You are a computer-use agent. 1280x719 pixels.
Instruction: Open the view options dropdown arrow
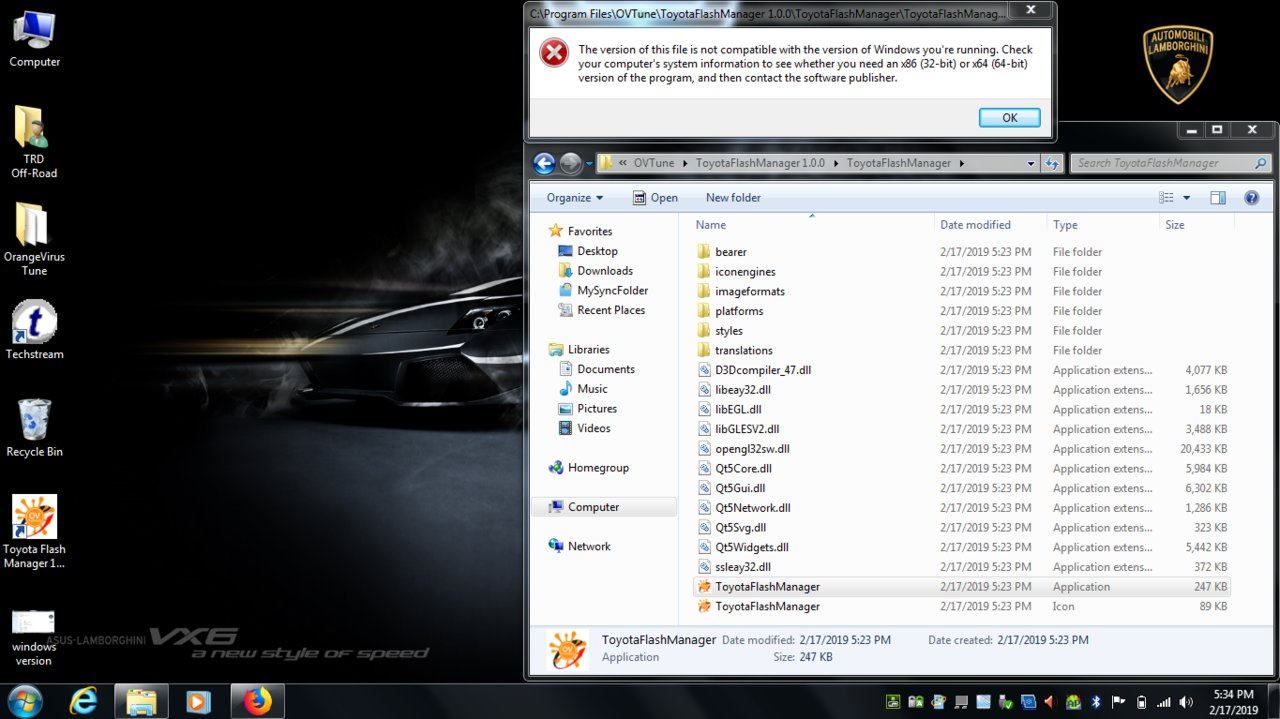1187,198
